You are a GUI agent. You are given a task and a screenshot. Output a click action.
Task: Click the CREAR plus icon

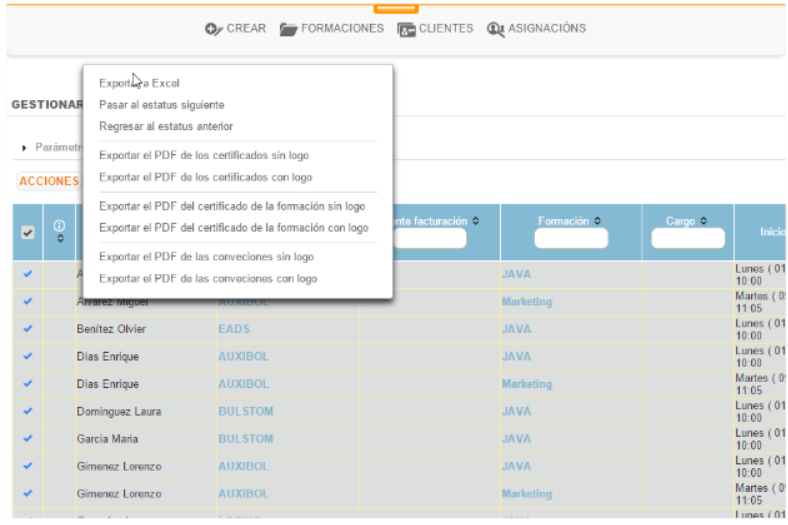(x=213, y=29)
